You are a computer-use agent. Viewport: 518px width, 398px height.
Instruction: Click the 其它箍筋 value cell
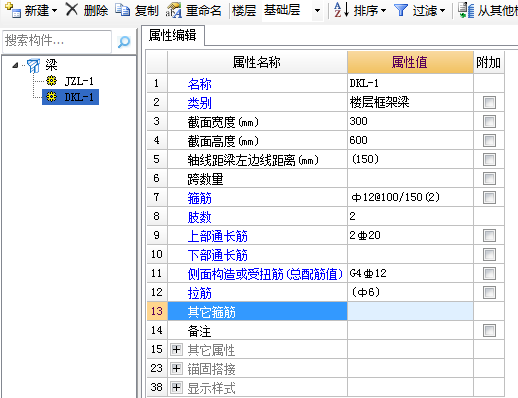click(410, 311)
